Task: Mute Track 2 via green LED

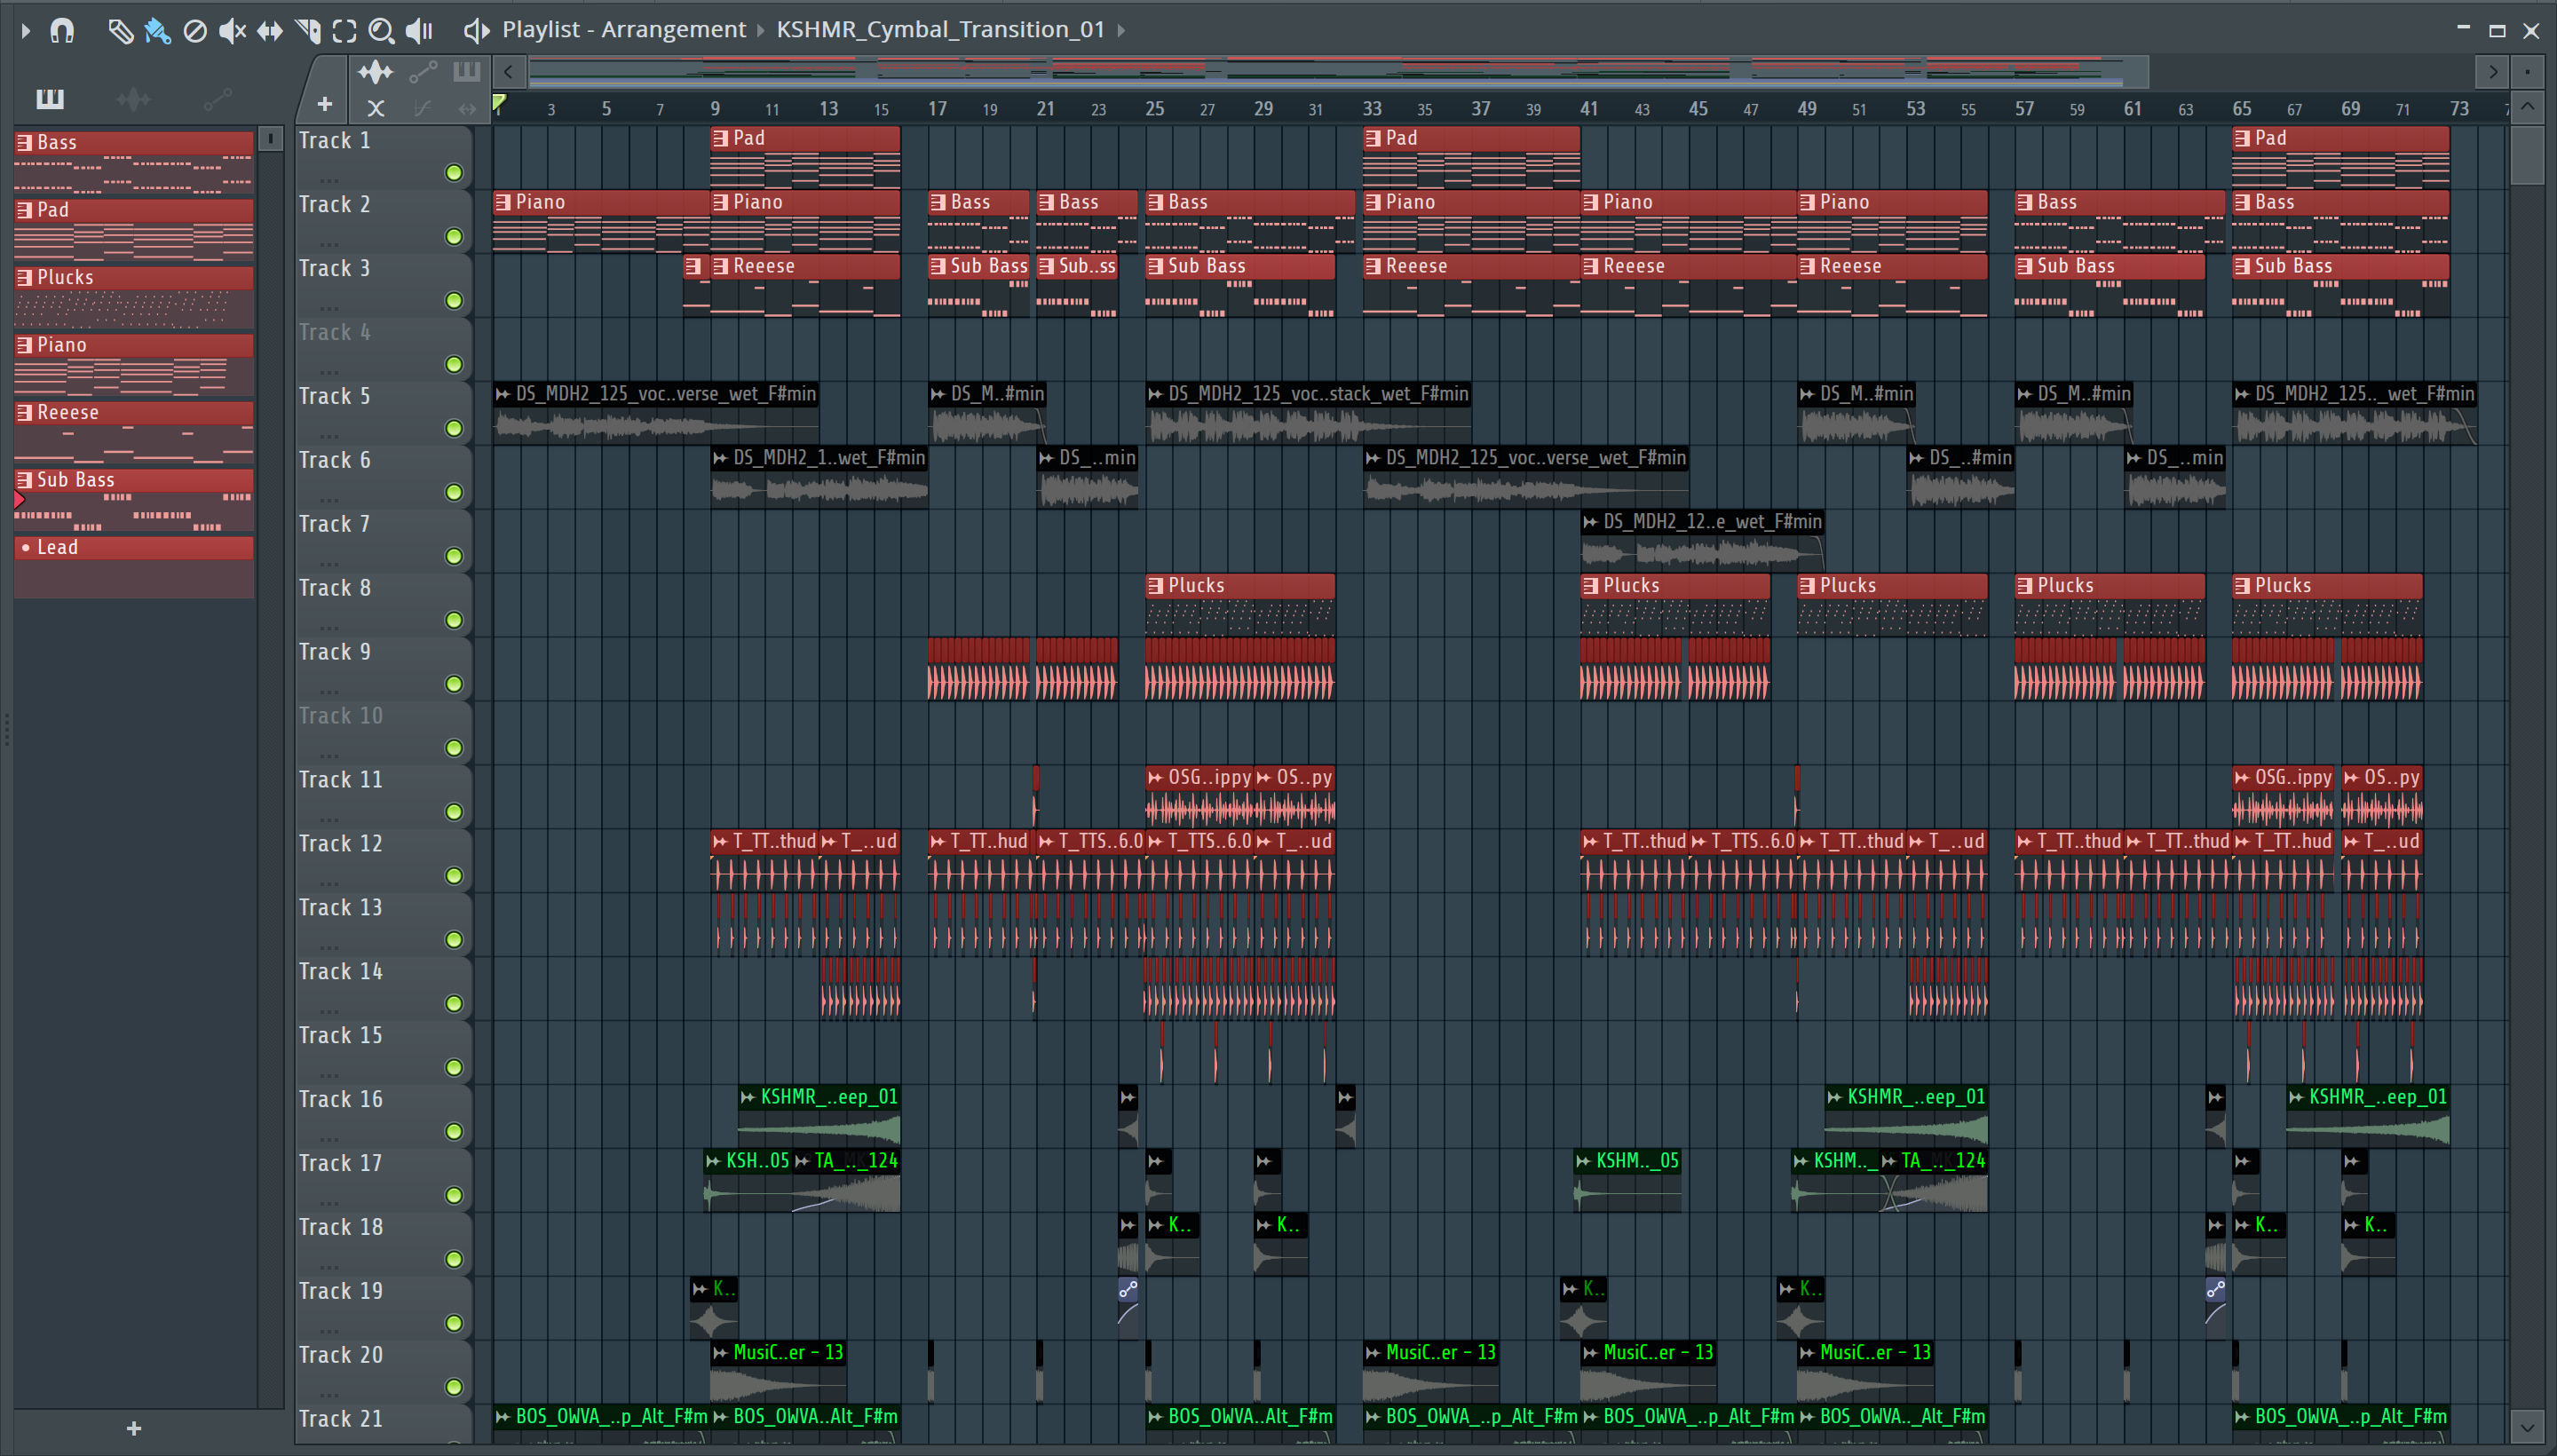Action: tap(454, 237)
